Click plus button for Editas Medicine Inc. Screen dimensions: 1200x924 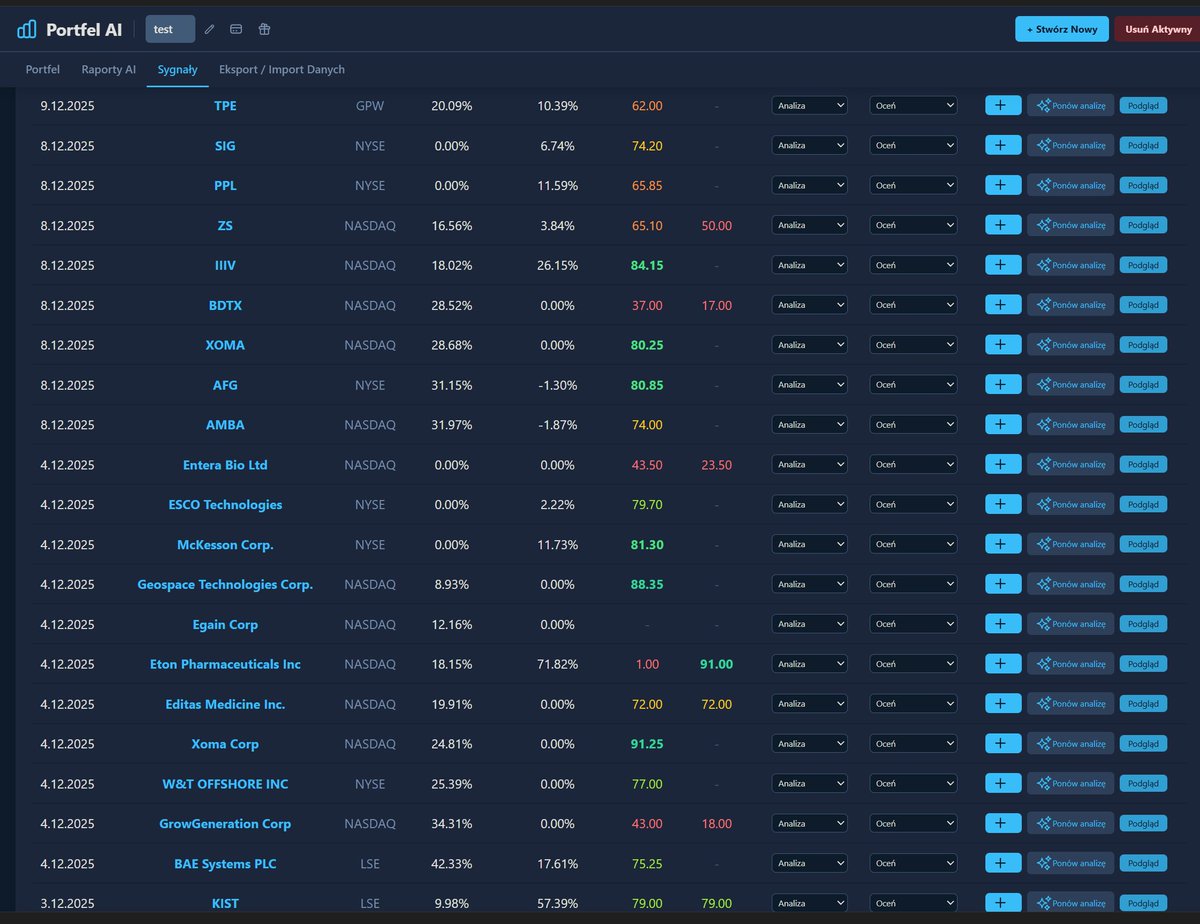pos(1003,704)
